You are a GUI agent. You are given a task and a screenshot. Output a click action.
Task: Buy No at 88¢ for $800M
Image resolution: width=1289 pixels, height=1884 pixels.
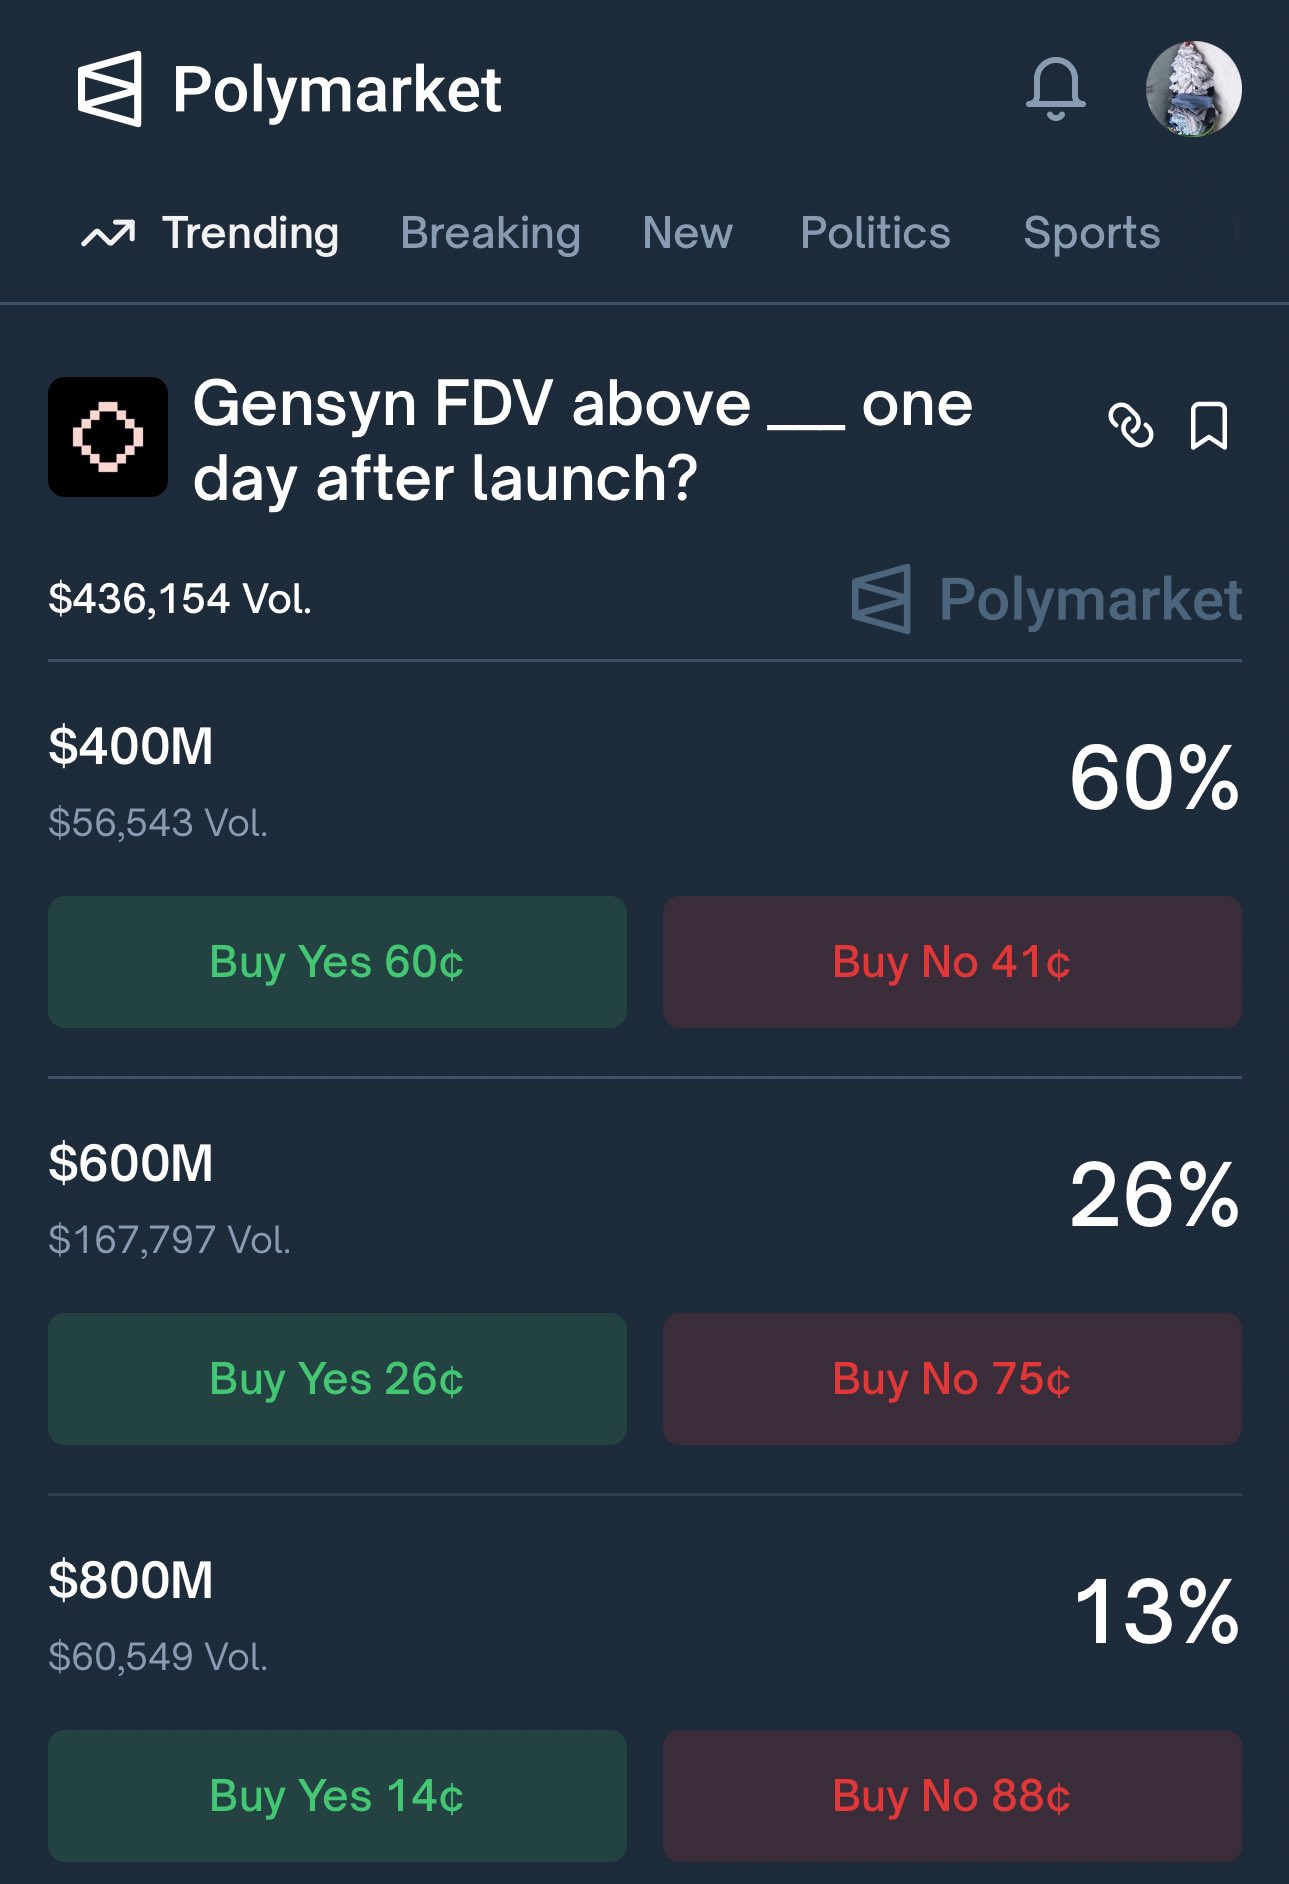952,1796
